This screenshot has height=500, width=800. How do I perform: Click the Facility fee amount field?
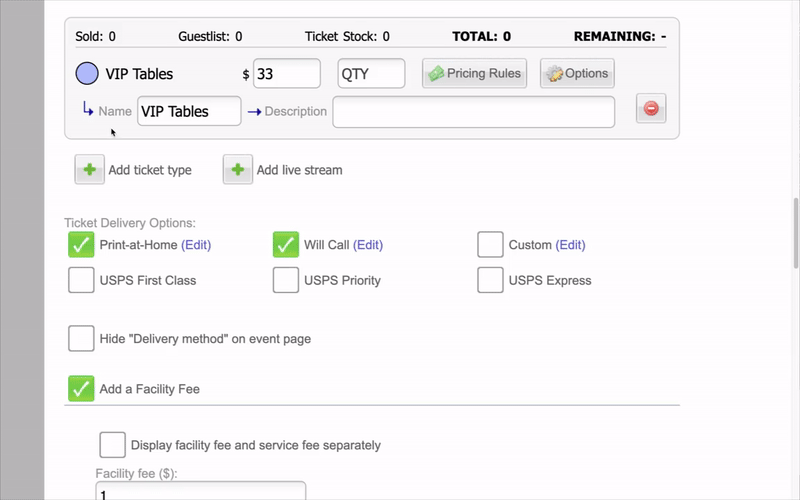click(201, 491)
